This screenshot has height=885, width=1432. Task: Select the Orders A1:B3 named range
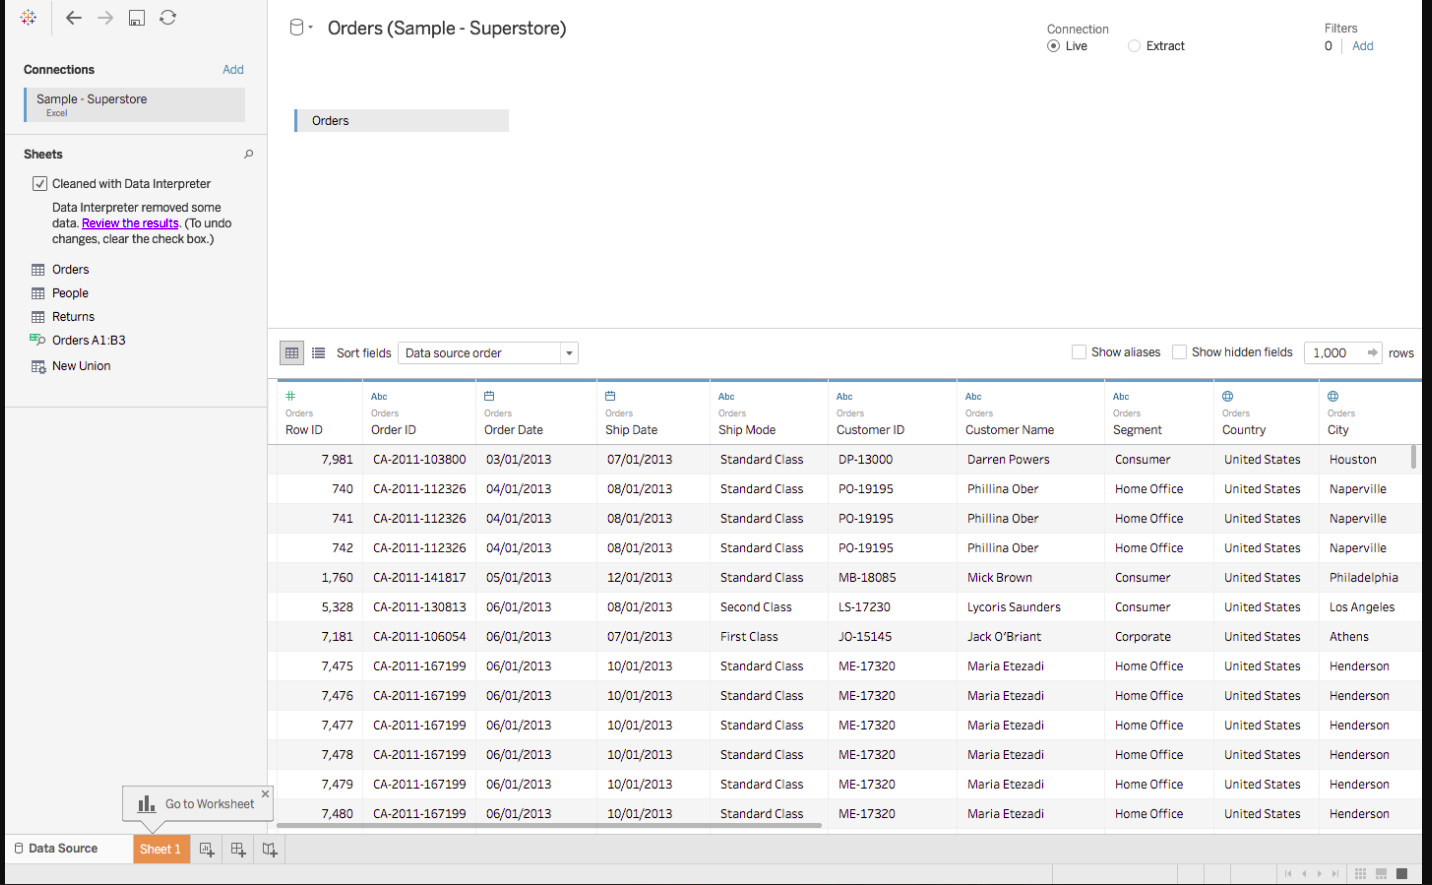click(88, 340)
